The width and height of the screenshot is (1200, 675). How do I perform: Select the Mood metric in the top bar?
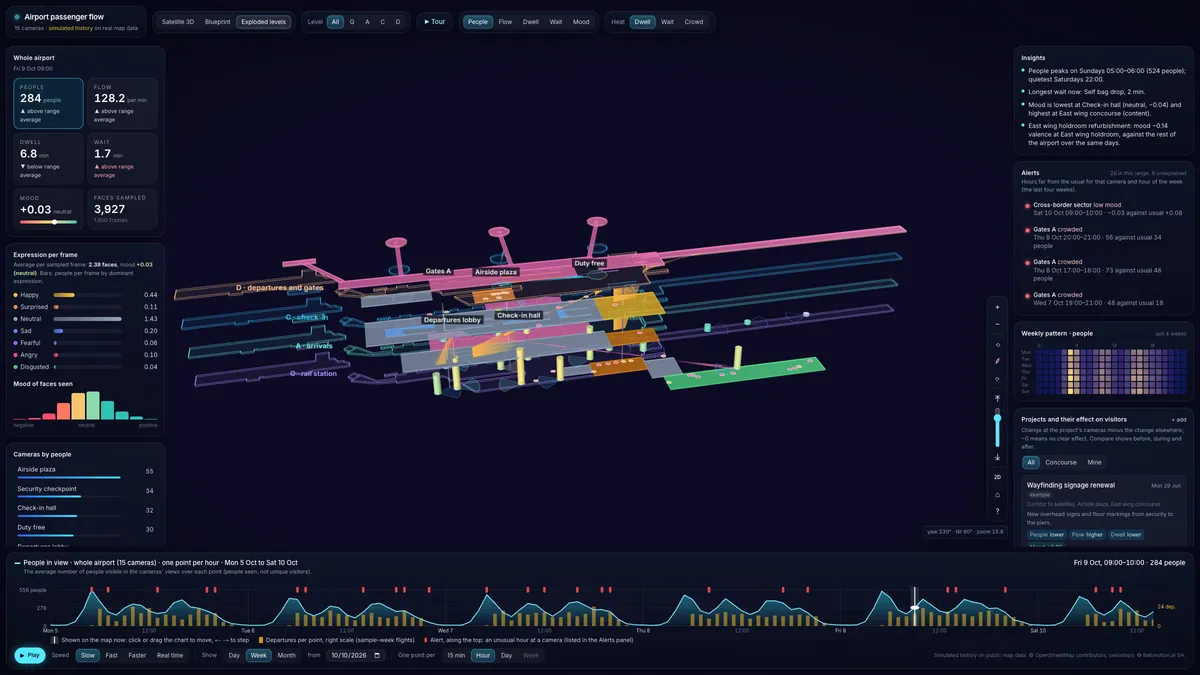581,21
